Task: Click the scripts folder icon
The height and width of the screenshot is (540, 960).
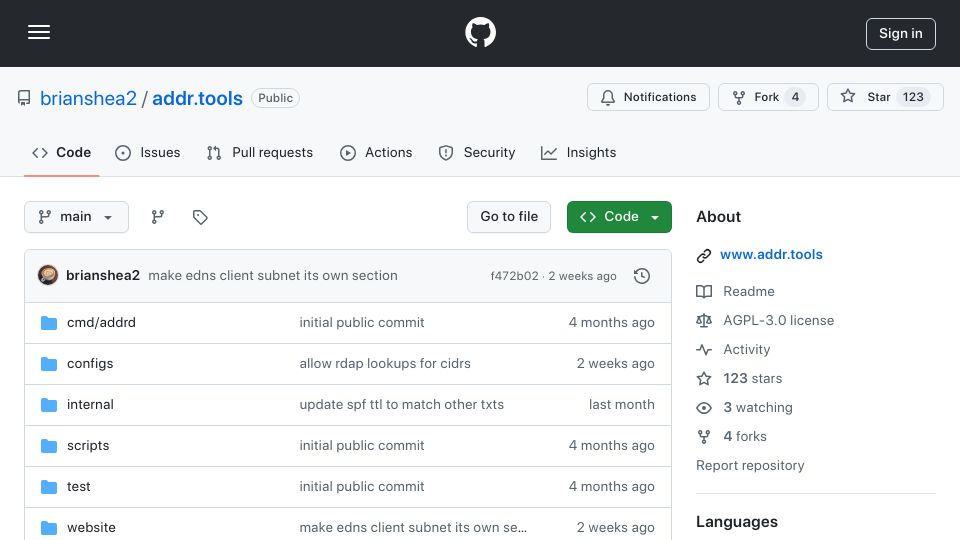Action: pos(49,446)
